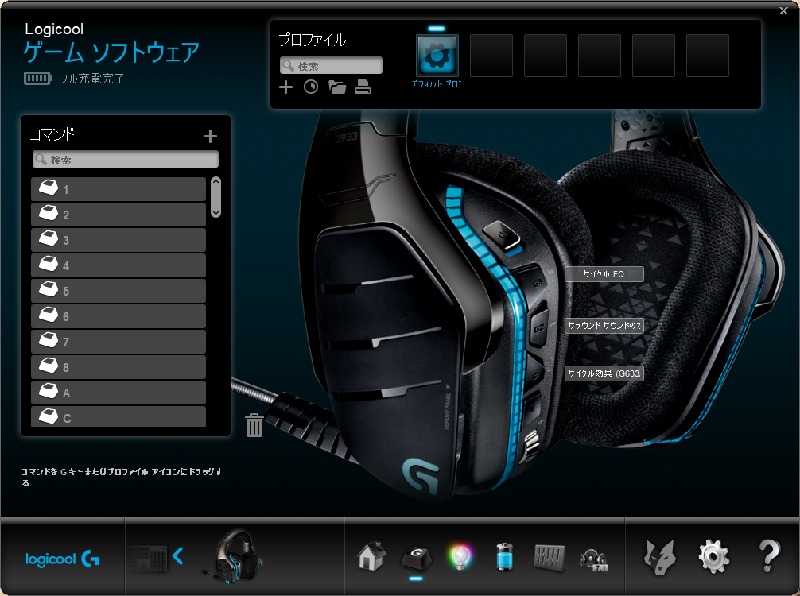Open the battery status icon in bottom bar

click(504, 557)
